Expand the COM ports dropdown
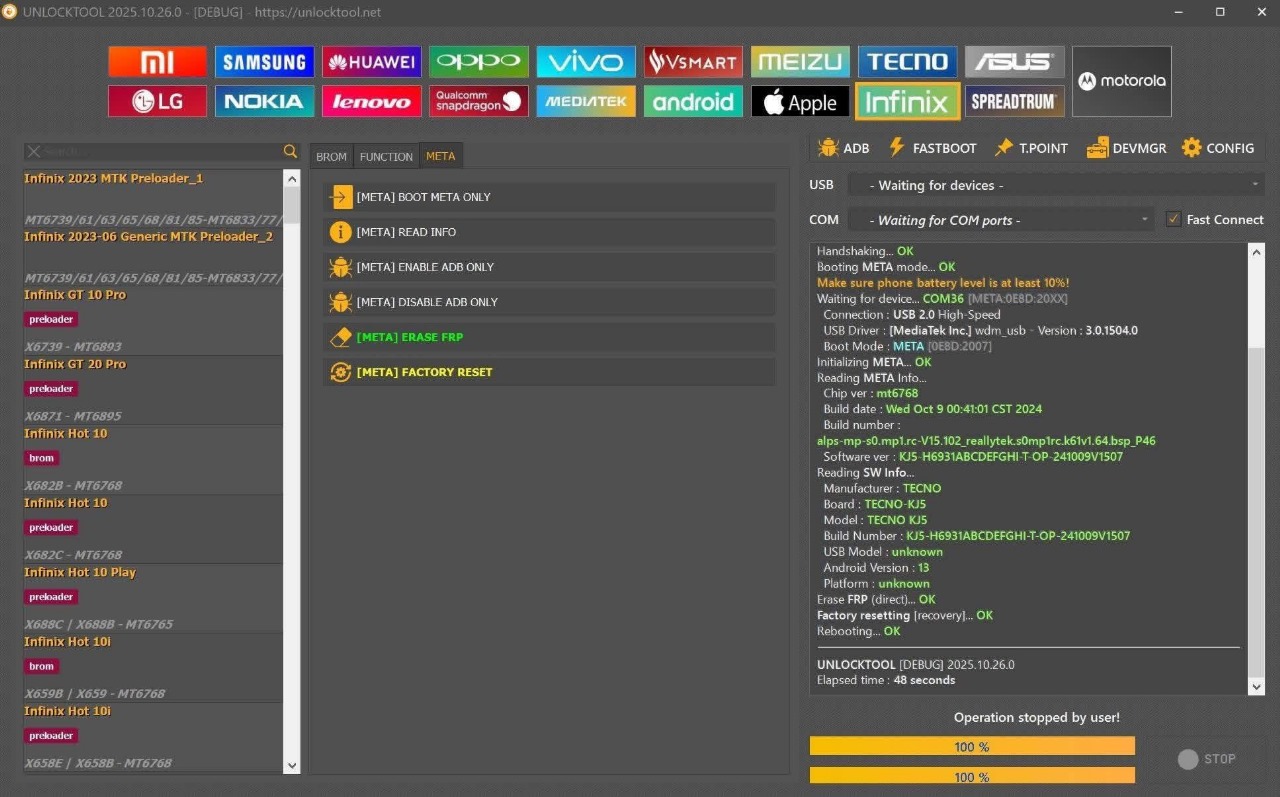1280x797 pixels. (x=1000, y=220)
